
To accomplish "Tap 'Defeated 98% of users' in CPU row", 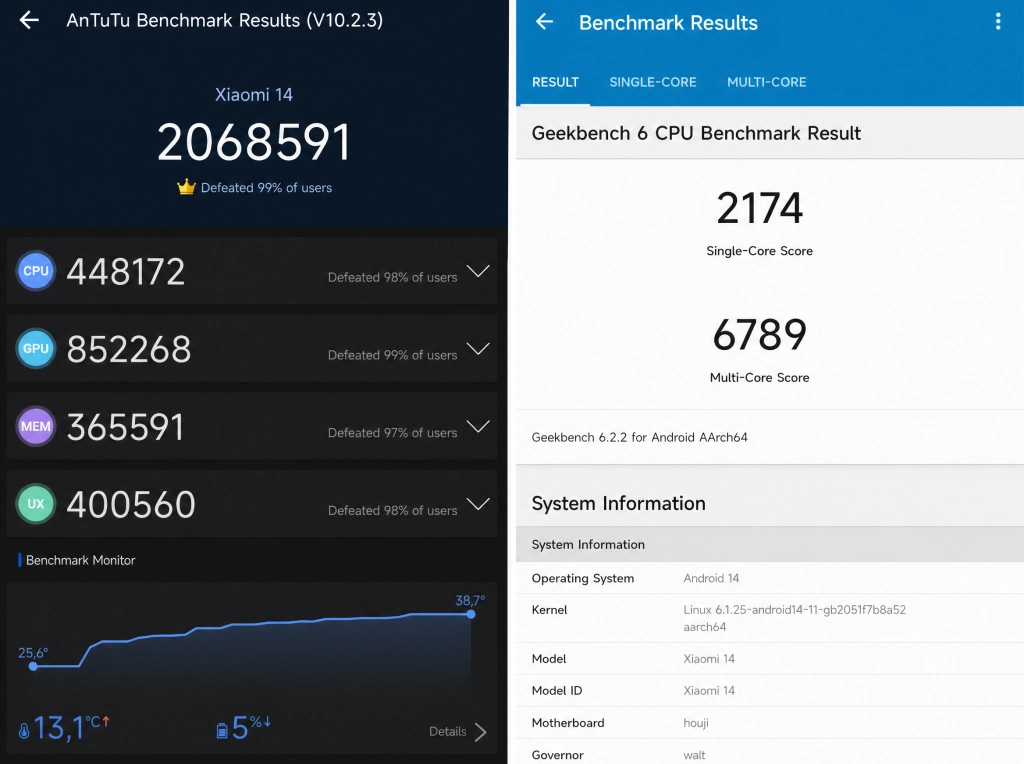I will [392, 278].
